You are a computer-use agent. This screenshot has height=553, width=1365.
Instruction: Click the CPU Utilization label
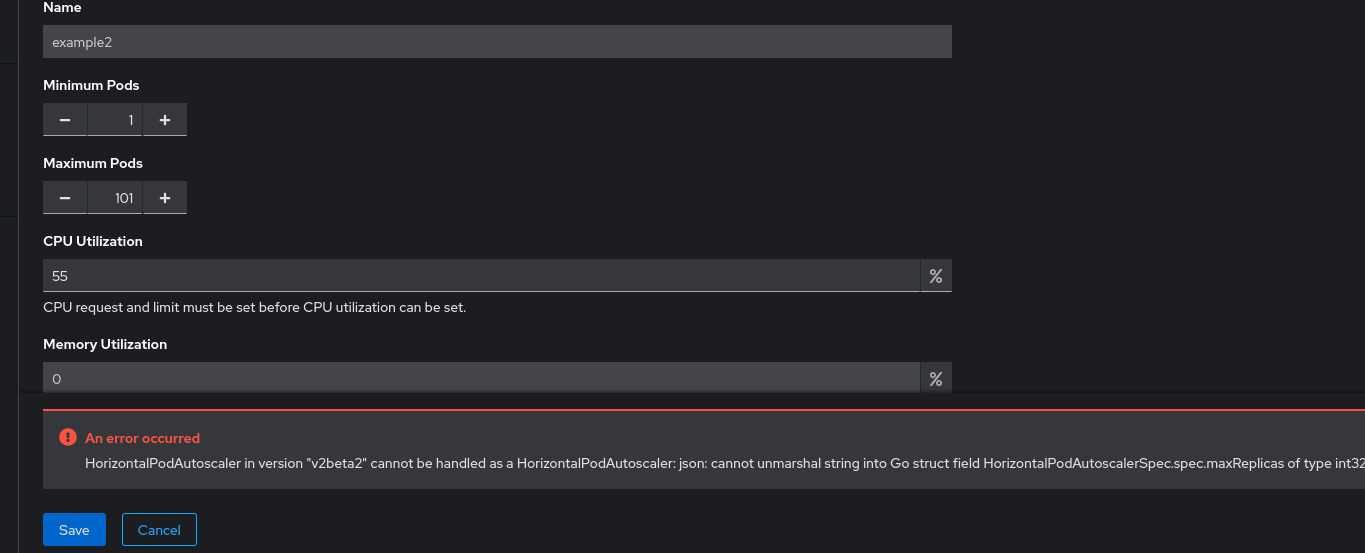pyautogui.click(x=93, y=241)
